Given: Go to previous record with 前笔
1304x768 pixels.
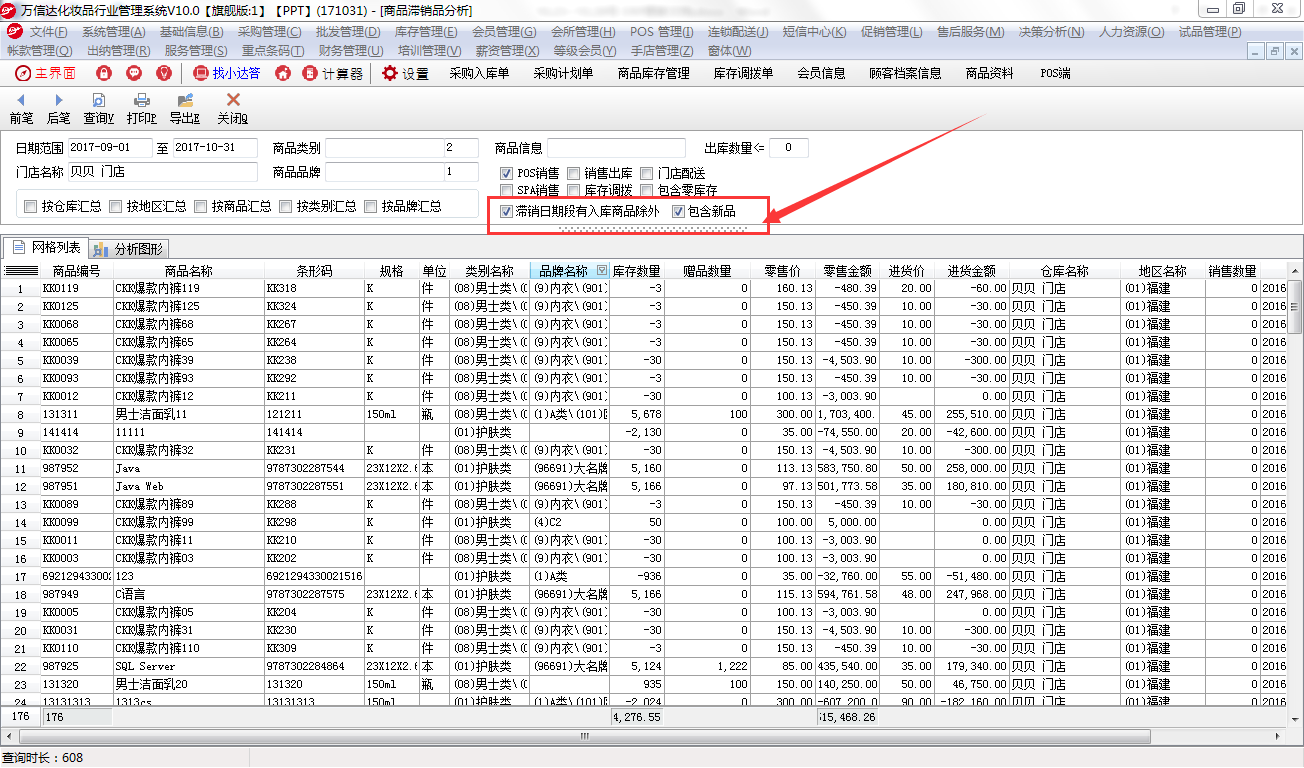Looking at the screenshot, I should coord(21,108).
